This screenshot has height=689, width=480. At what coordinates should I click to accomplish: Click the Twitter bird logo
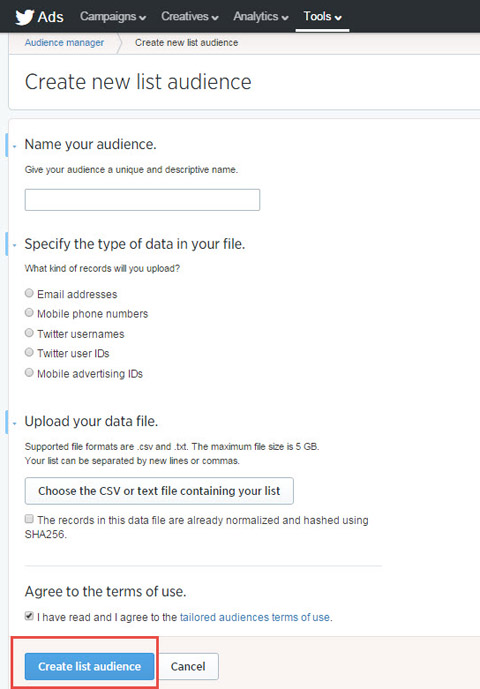pyautogui.click(x=24, y=17)
